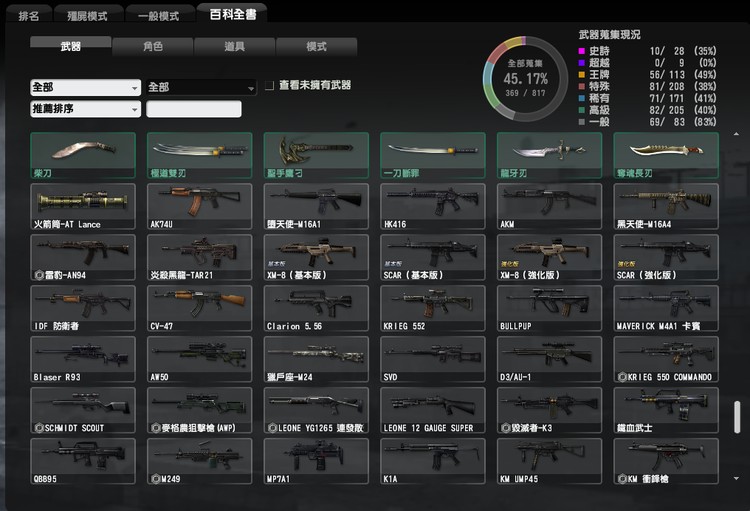
Task: Expand the first 全部 category dropdown
Action: [86, 88]
